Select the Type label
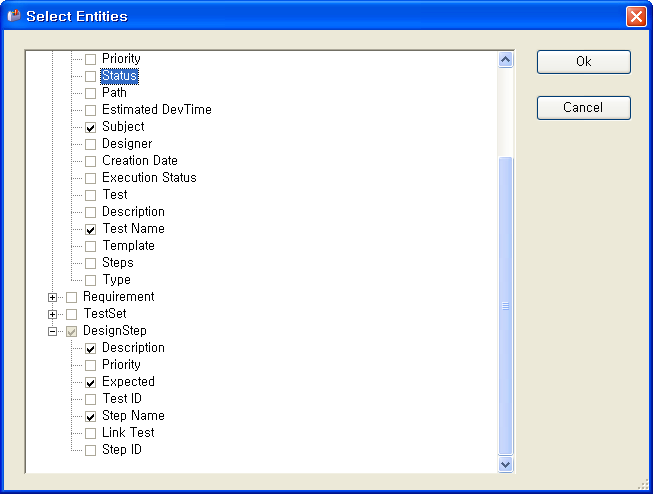The image size is (653, 494). pos(116,280)
